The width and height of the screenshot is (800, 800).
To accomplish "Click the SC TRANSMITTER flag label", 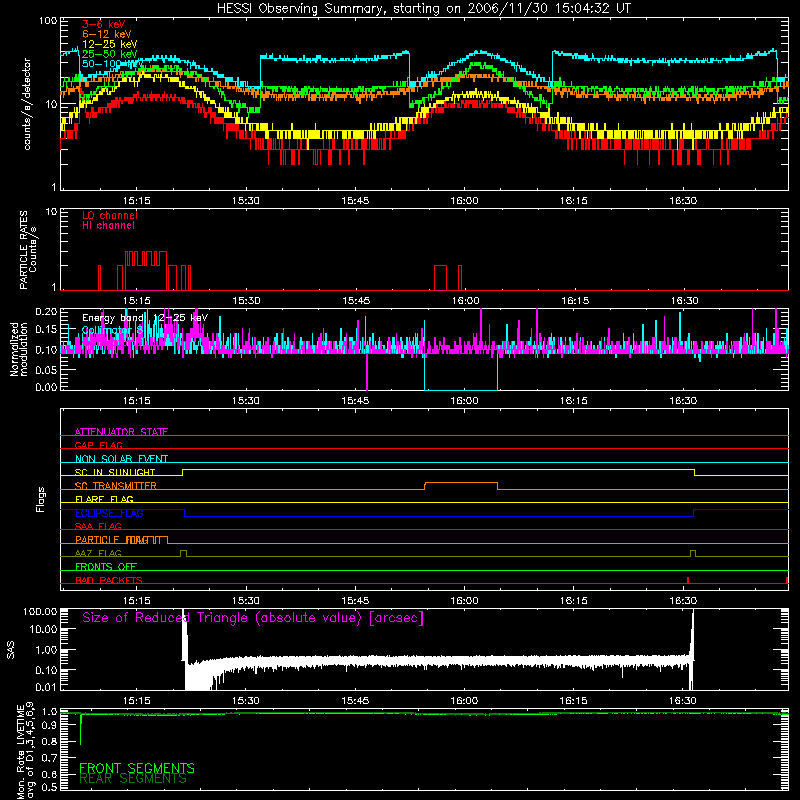I will point(116,485).
